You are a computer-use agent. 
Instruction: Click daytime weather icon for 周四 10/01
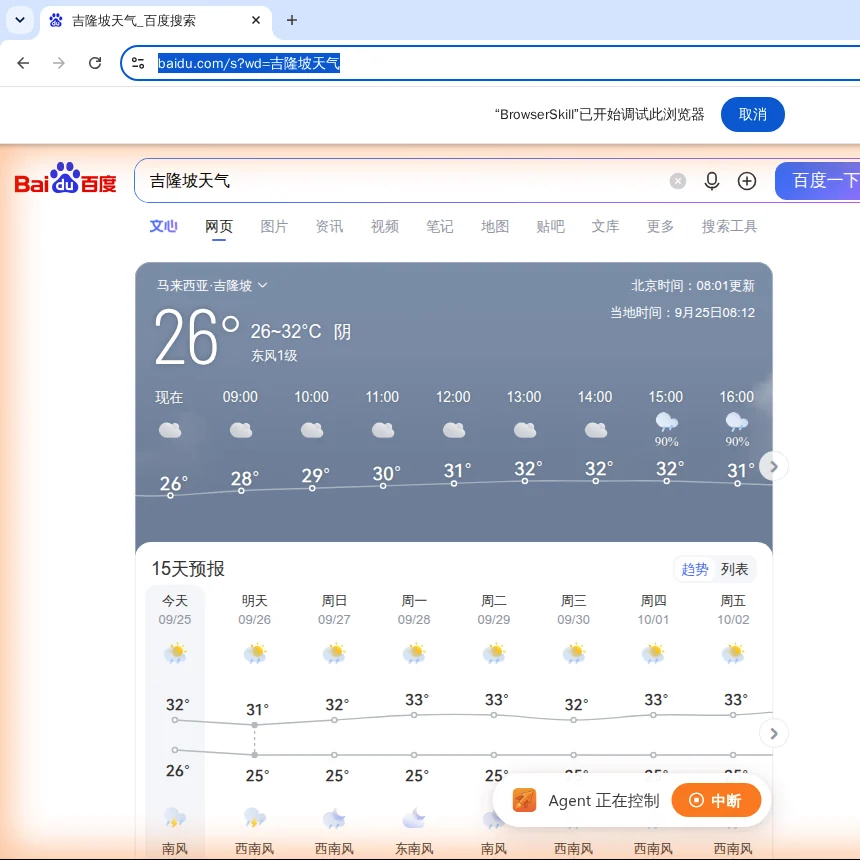(x=653, y=653)
